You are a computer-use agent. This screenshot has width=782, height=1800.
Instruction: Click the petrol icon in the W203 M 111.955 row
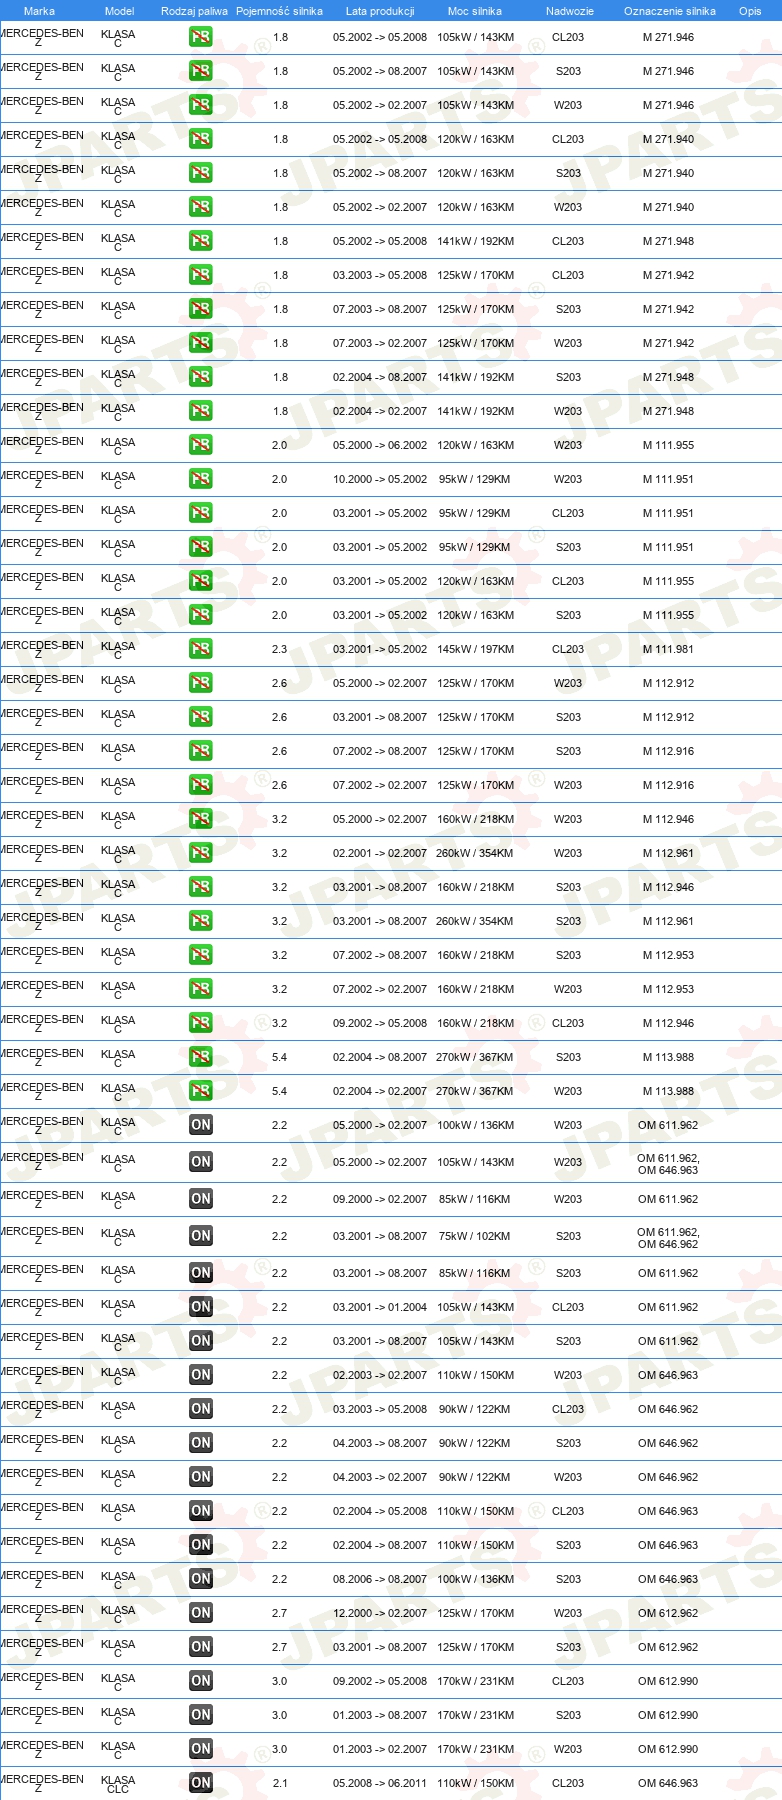click(200, 445)
